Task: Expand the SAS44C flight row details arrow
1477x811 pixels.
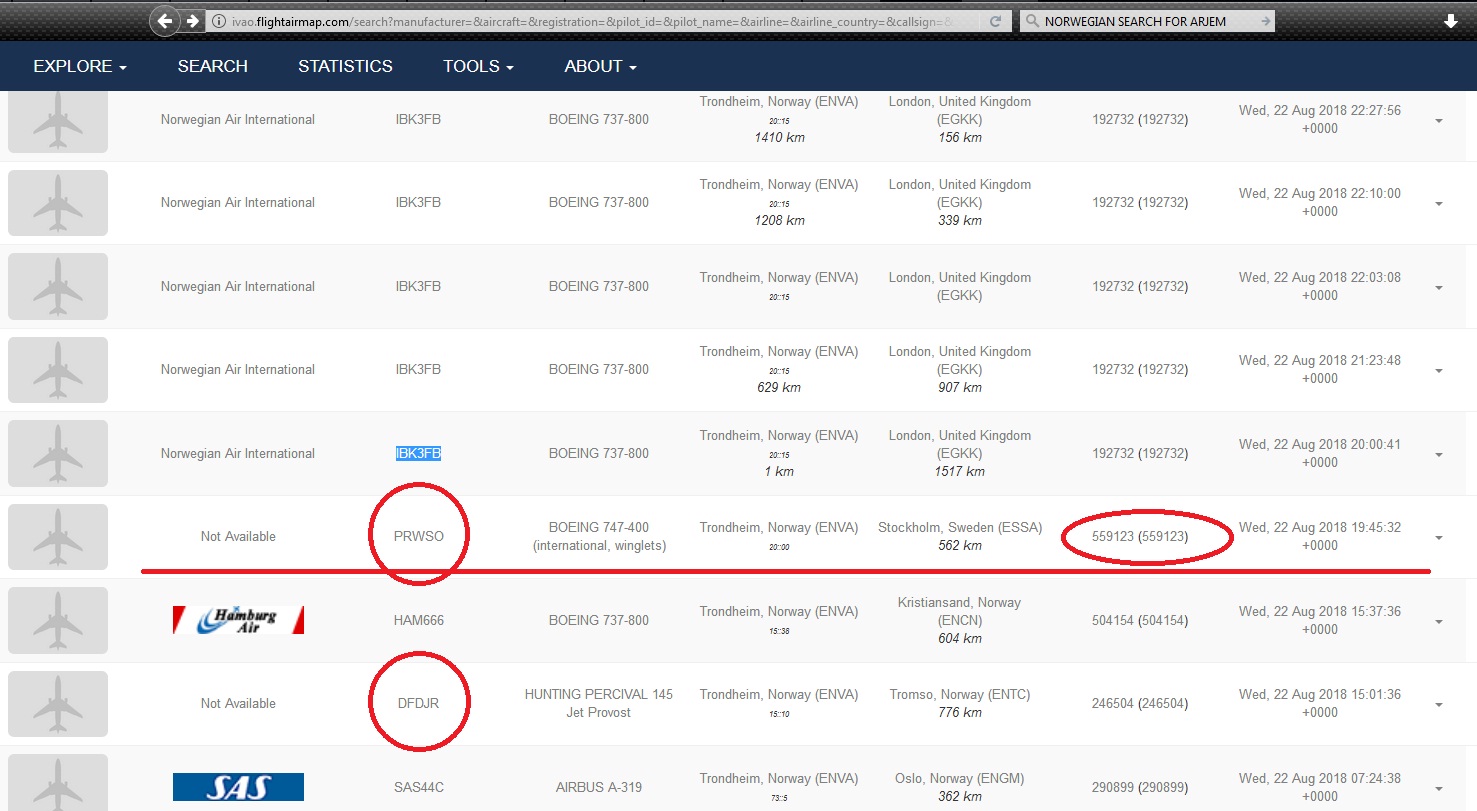Action: pos(1439,789)
